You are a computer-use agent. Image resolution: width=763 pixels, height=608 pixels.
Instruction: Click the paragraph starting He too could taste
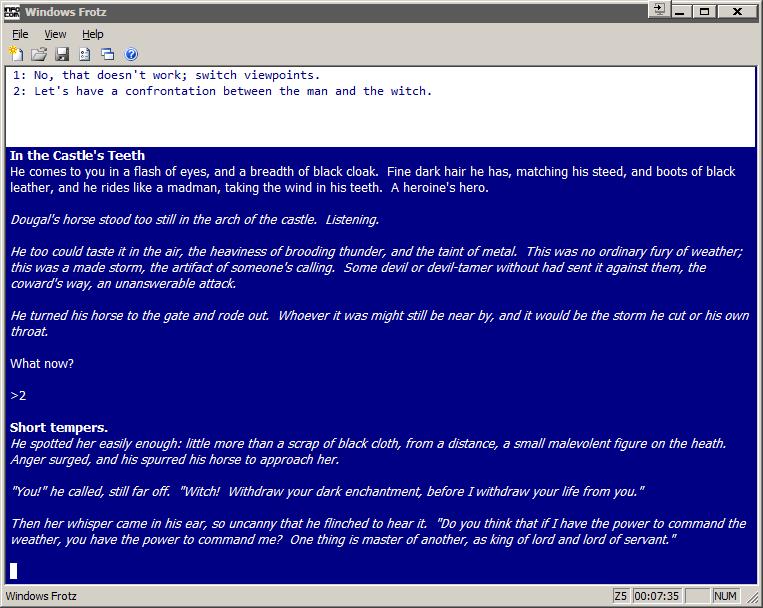point(377,267)
